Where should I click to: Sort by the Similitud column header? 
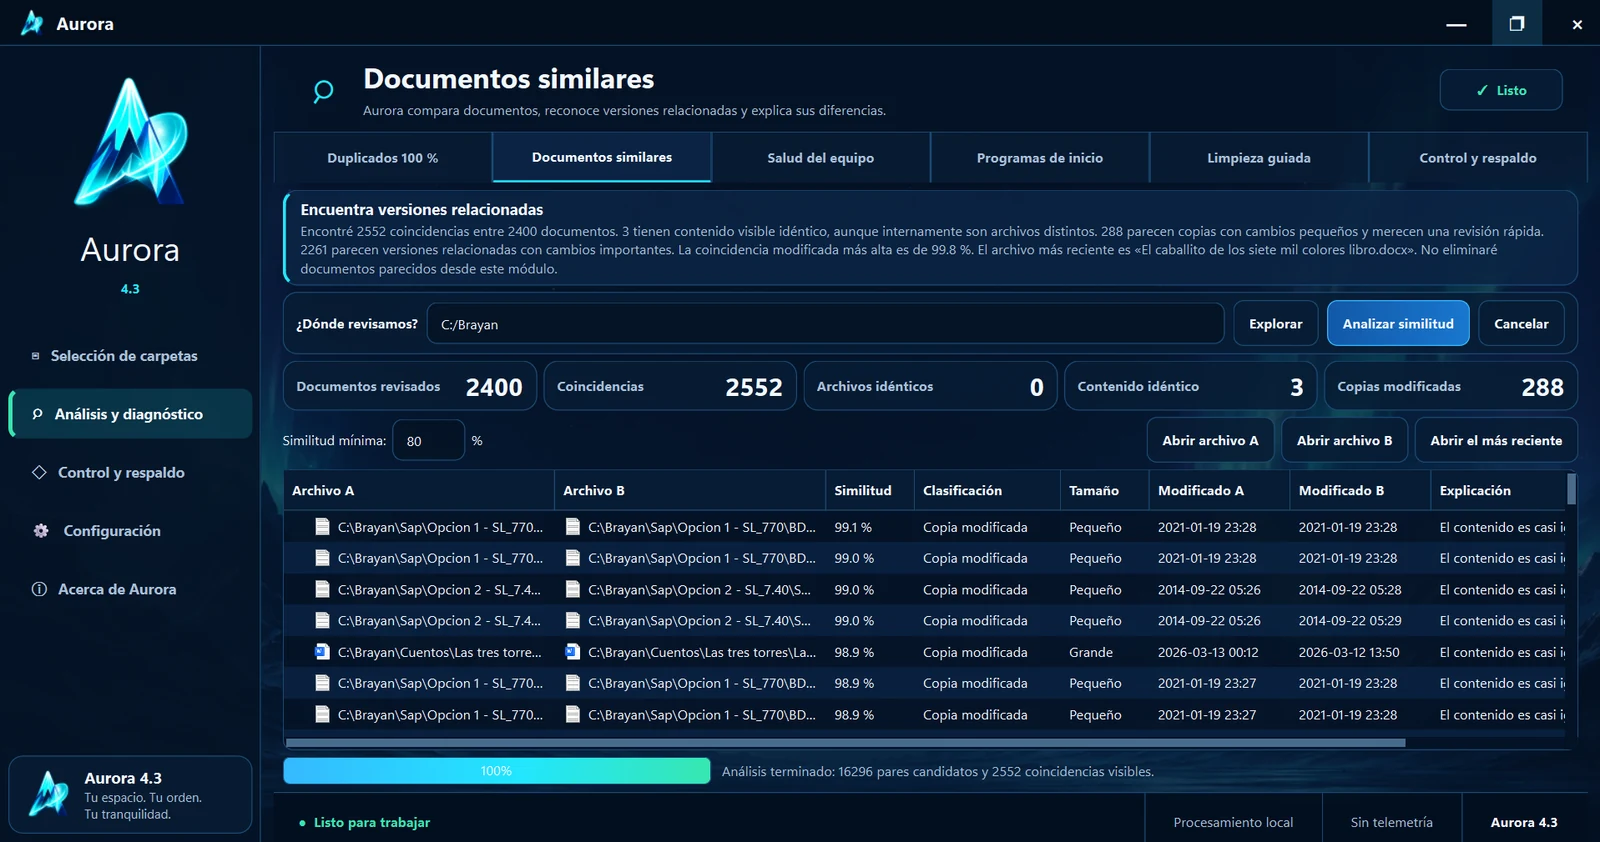(870, 491)
